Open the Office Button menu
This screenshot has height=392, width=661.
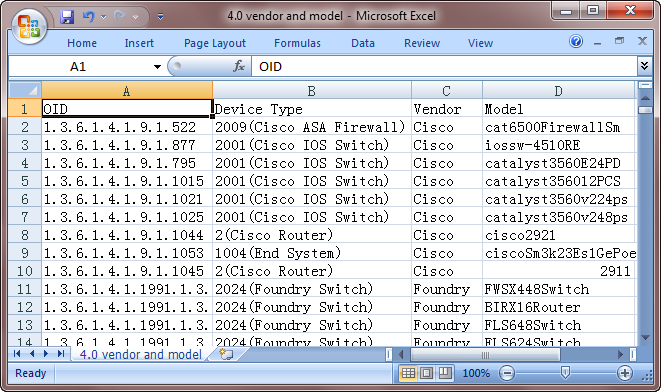(x=28, y=26)
